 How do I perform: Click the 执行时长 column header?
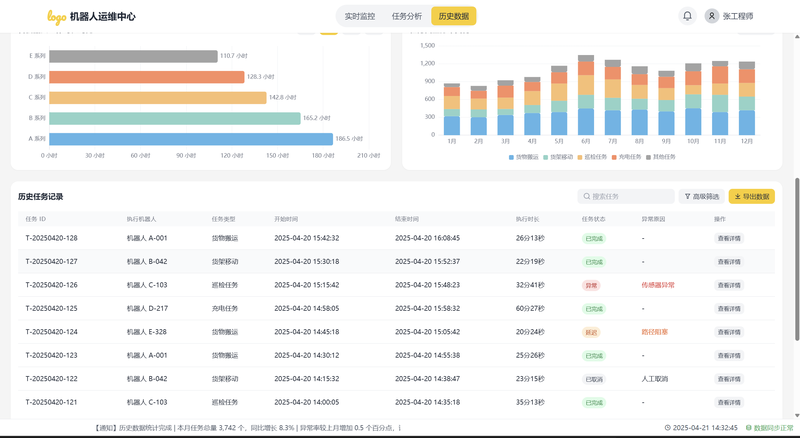(528, 219)
